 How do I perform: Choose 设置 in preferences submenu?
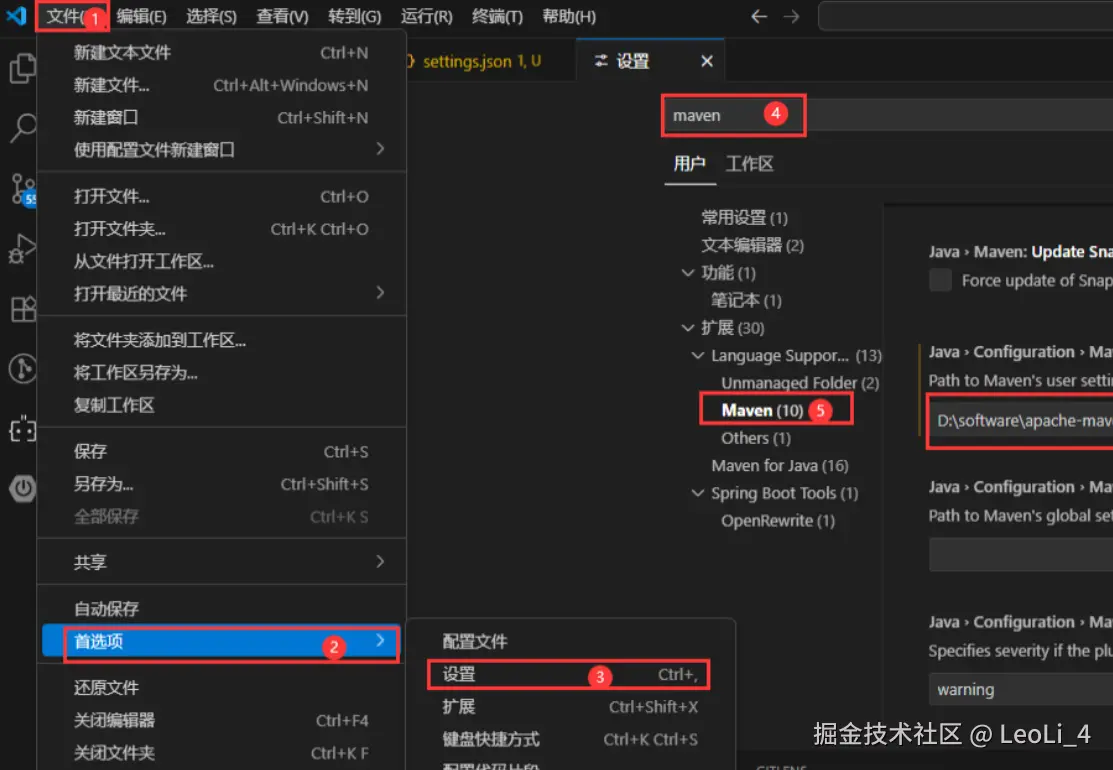(x=570, y=674)
